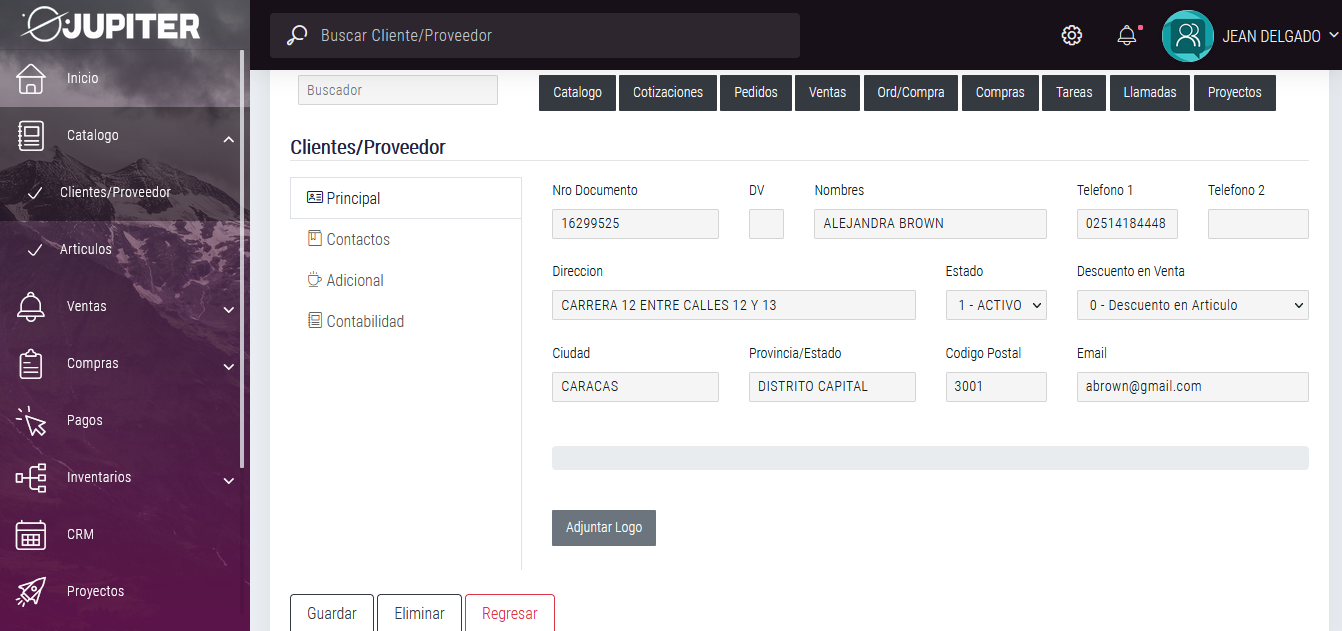This screenshot has height=631, width=1342.
Task: Click the Contactos book icon
Action: (315, 239)
